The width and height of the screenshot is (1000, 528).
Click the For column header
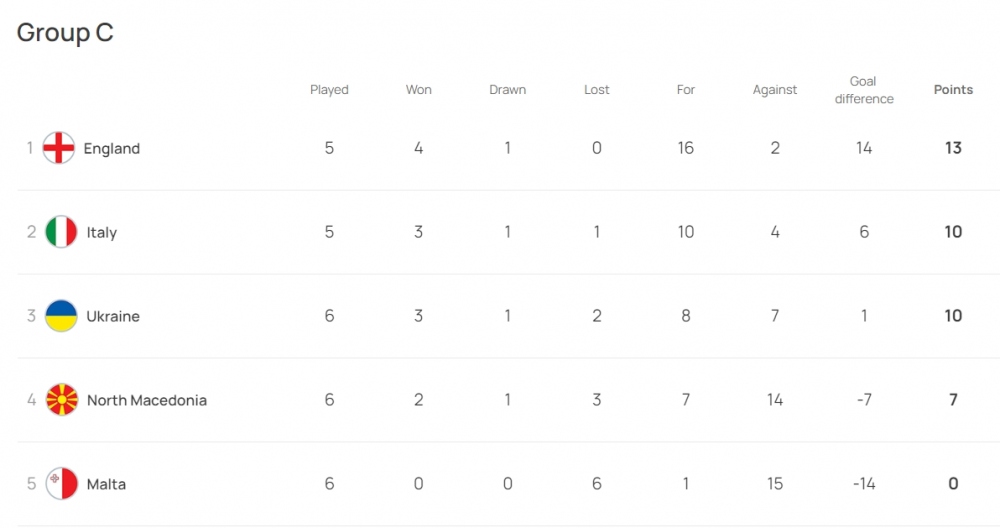[x=685, y=89]
